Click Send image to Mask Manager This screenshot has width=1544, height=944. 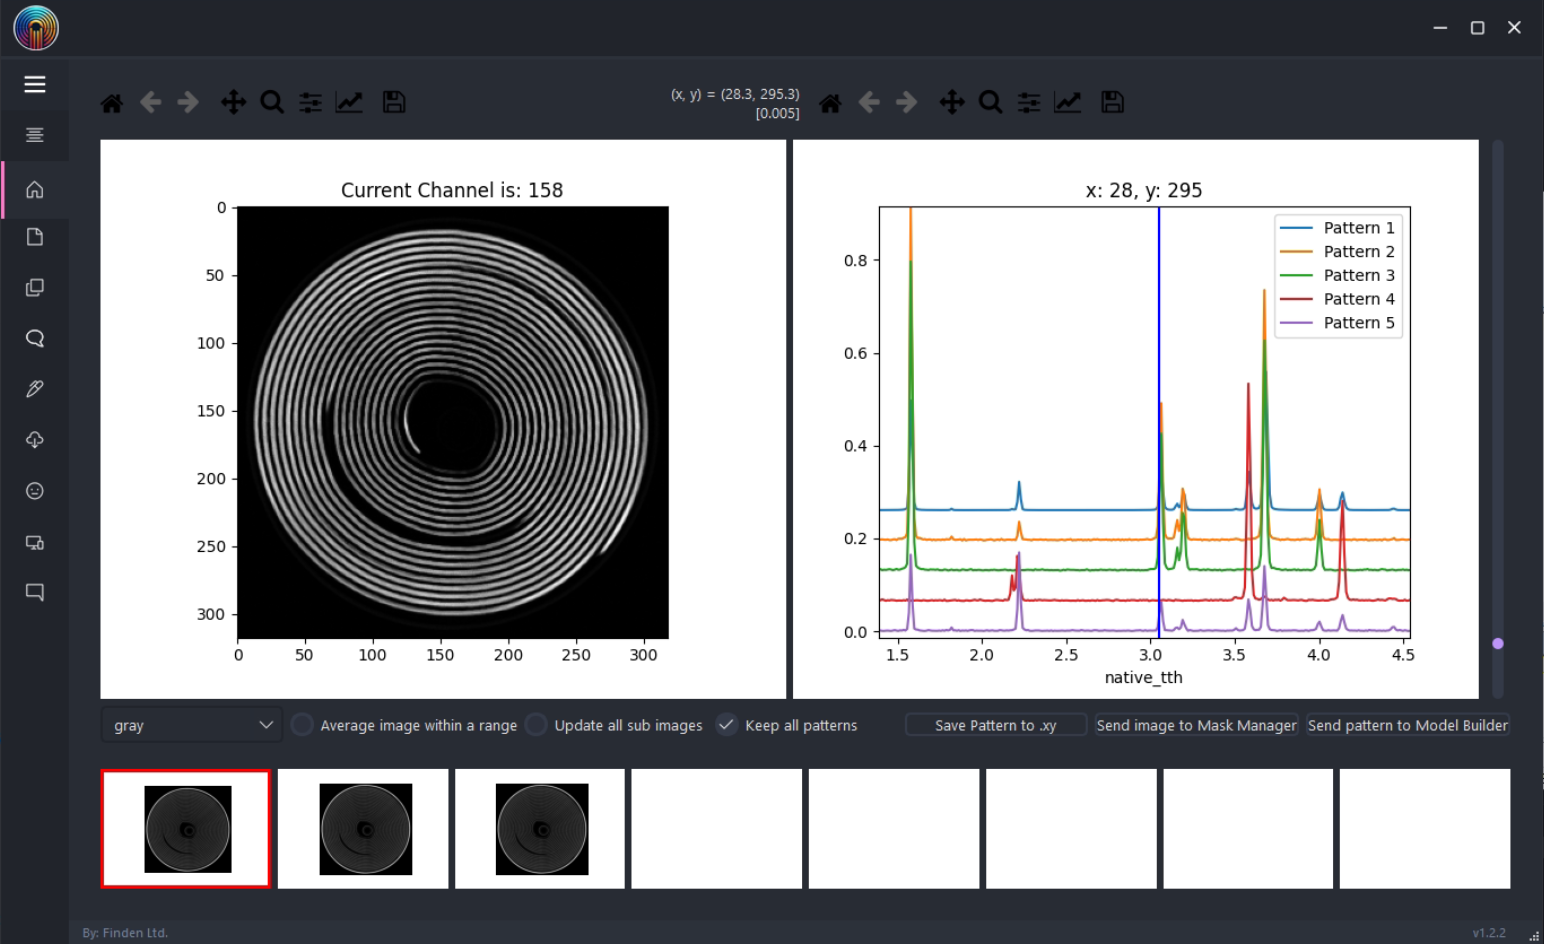click(1196, 725)
